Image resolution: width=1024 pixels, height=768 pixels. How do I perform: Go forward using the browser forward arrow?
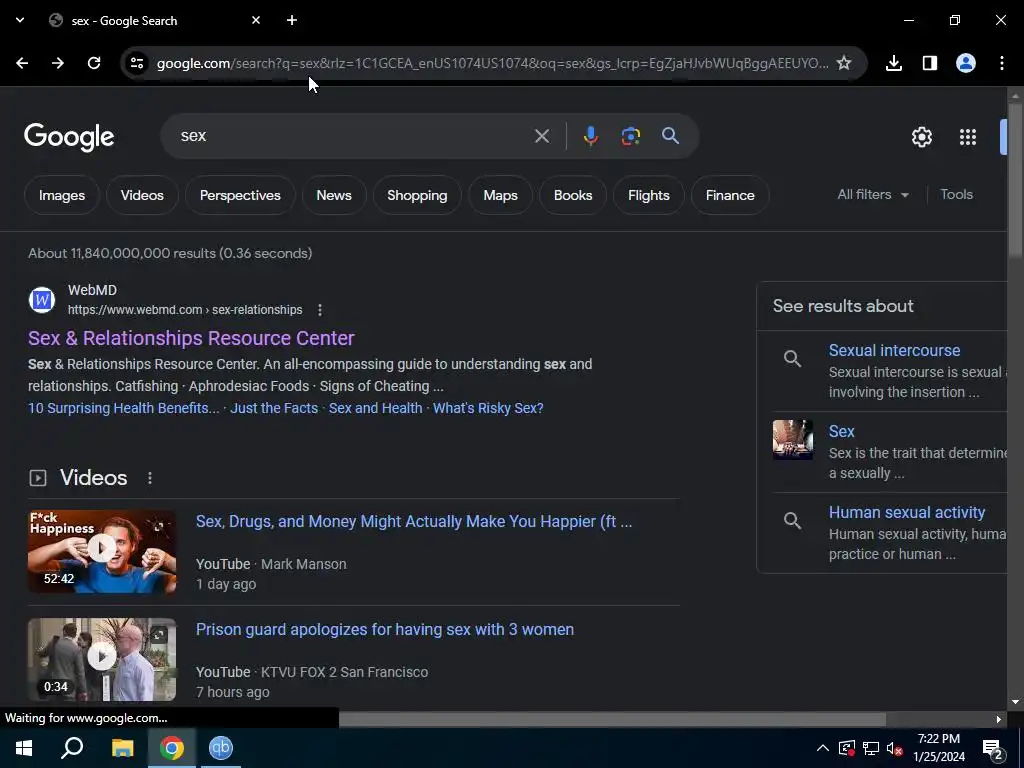pyautogui.click(x=58, y=63)
